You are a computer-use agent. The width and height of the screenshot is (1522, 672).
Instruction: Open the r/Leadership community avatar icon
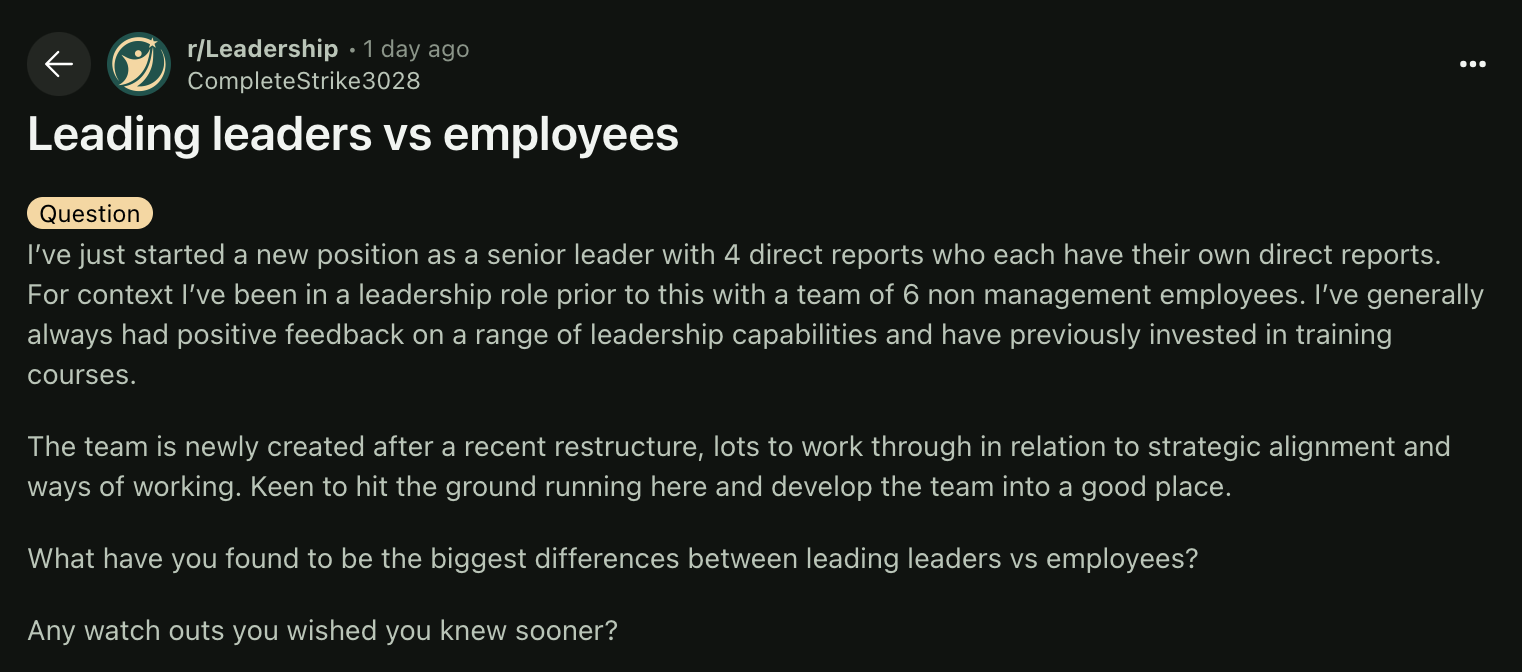point(139,64)
